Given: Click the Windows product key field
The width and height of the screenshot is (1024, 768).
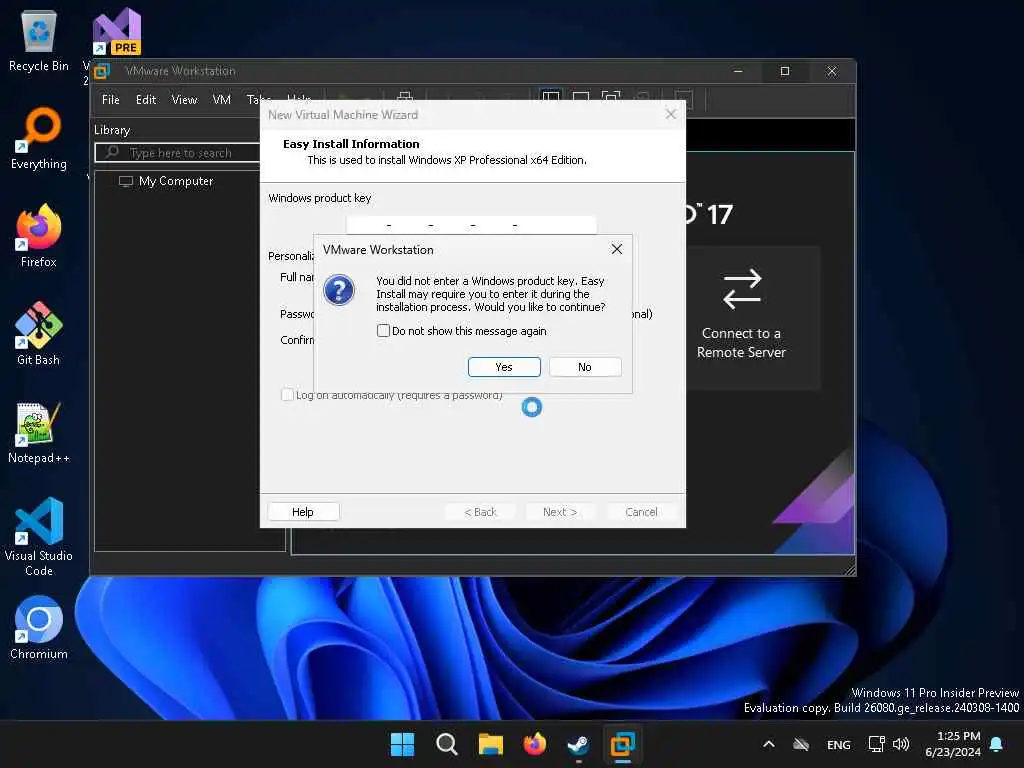Looking at the screenshot, I should 472,225.
